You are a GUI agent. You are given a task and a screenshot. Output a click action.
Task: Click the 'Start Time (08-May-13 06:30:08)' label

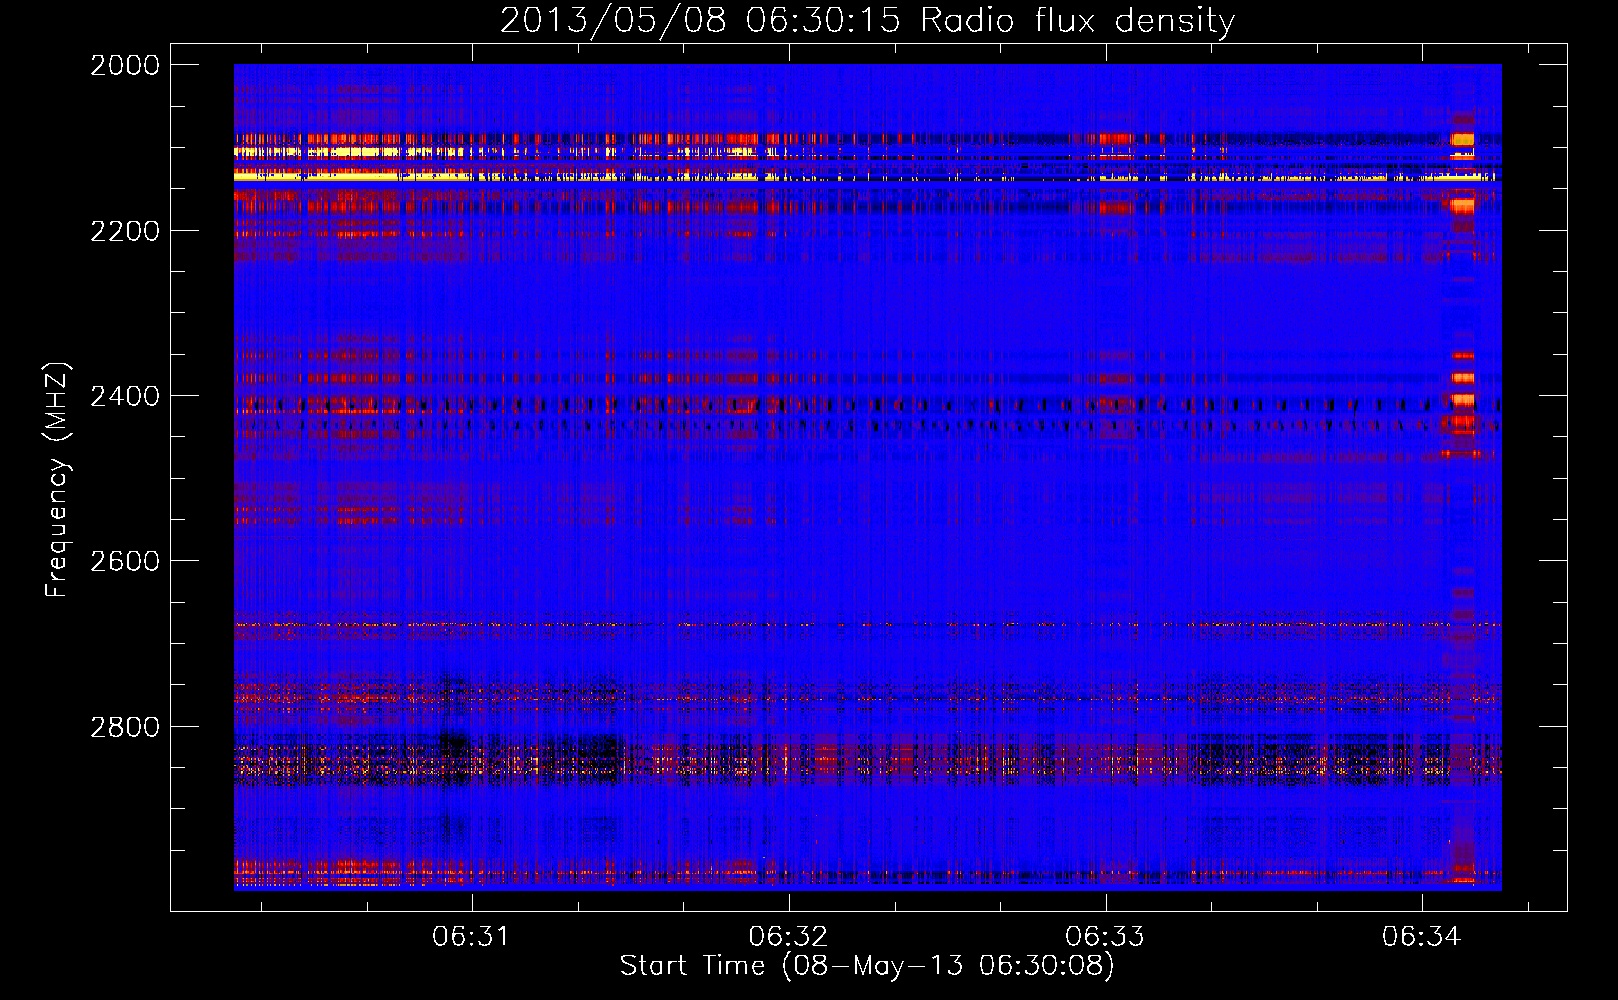(867, 966)
